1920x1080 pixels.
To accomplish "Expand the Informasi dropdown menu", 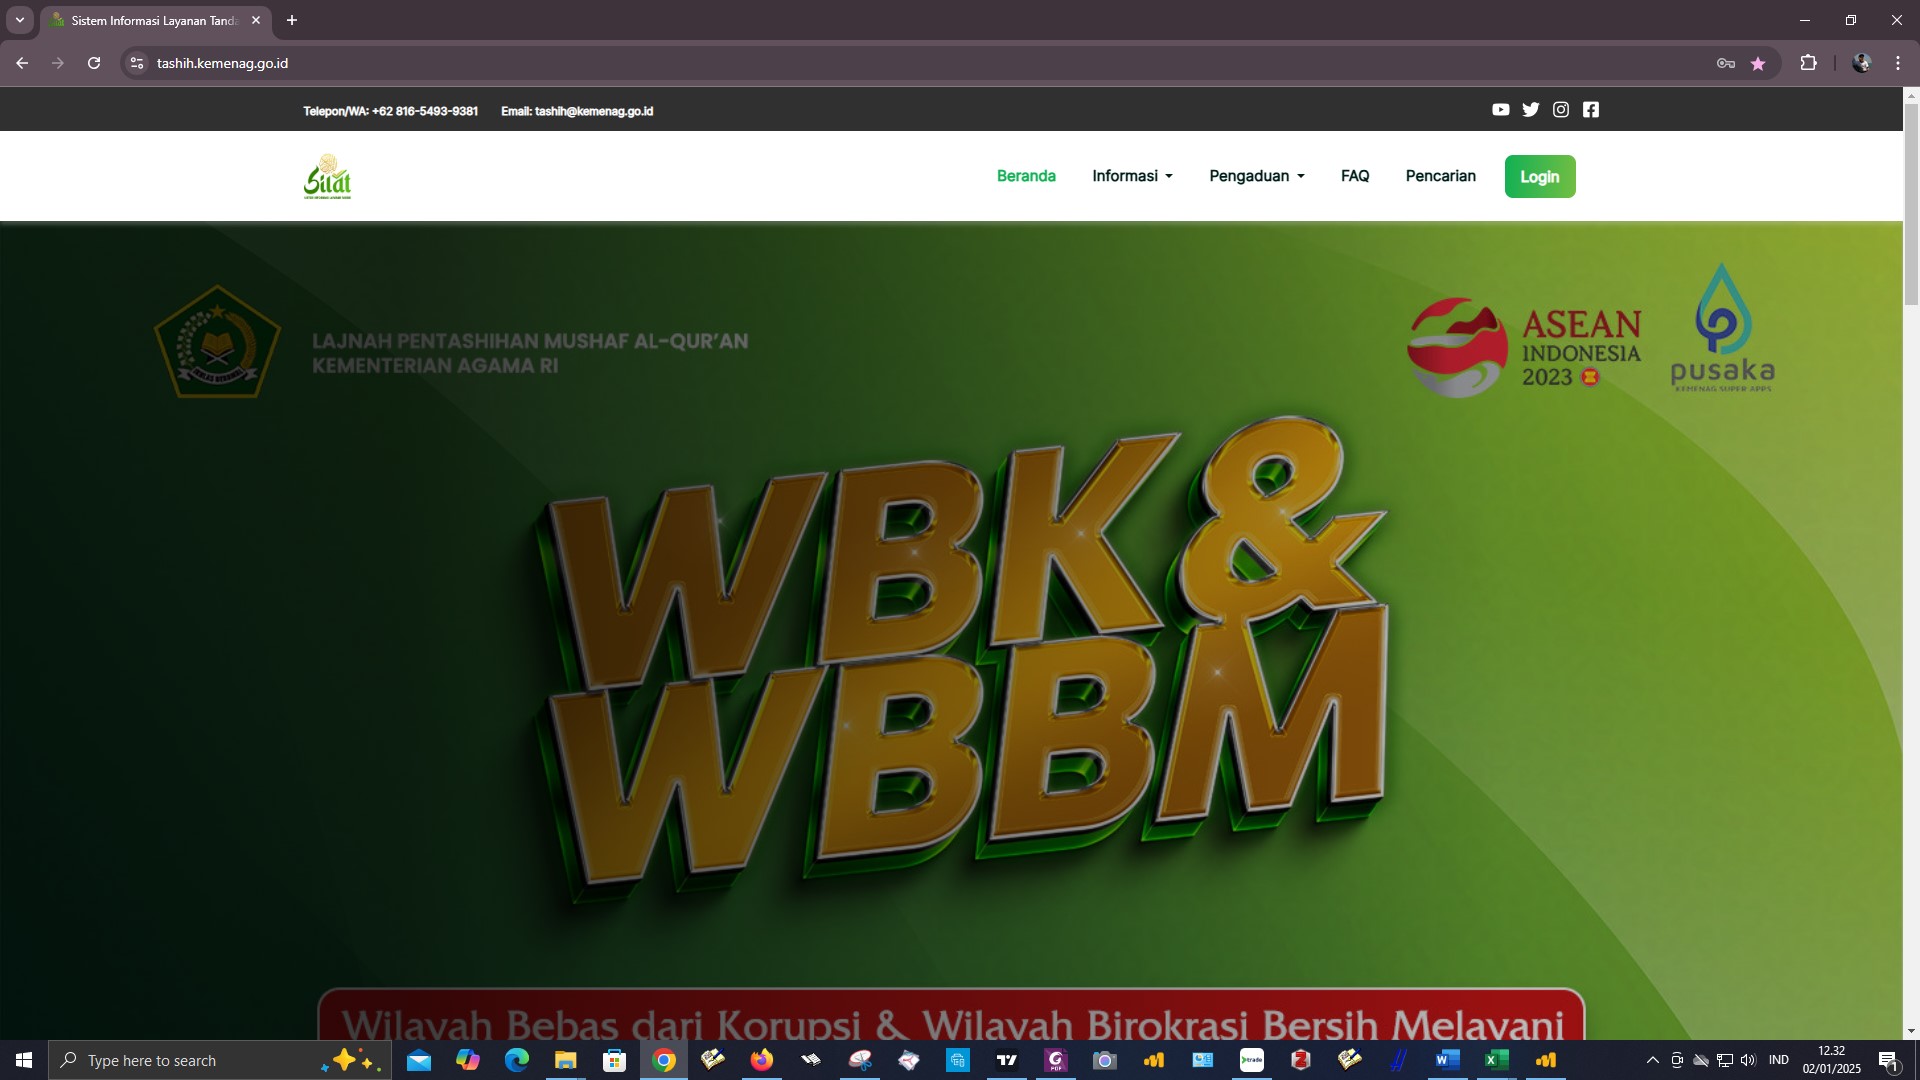I will pyautogui.click(x=1132, y=176).
